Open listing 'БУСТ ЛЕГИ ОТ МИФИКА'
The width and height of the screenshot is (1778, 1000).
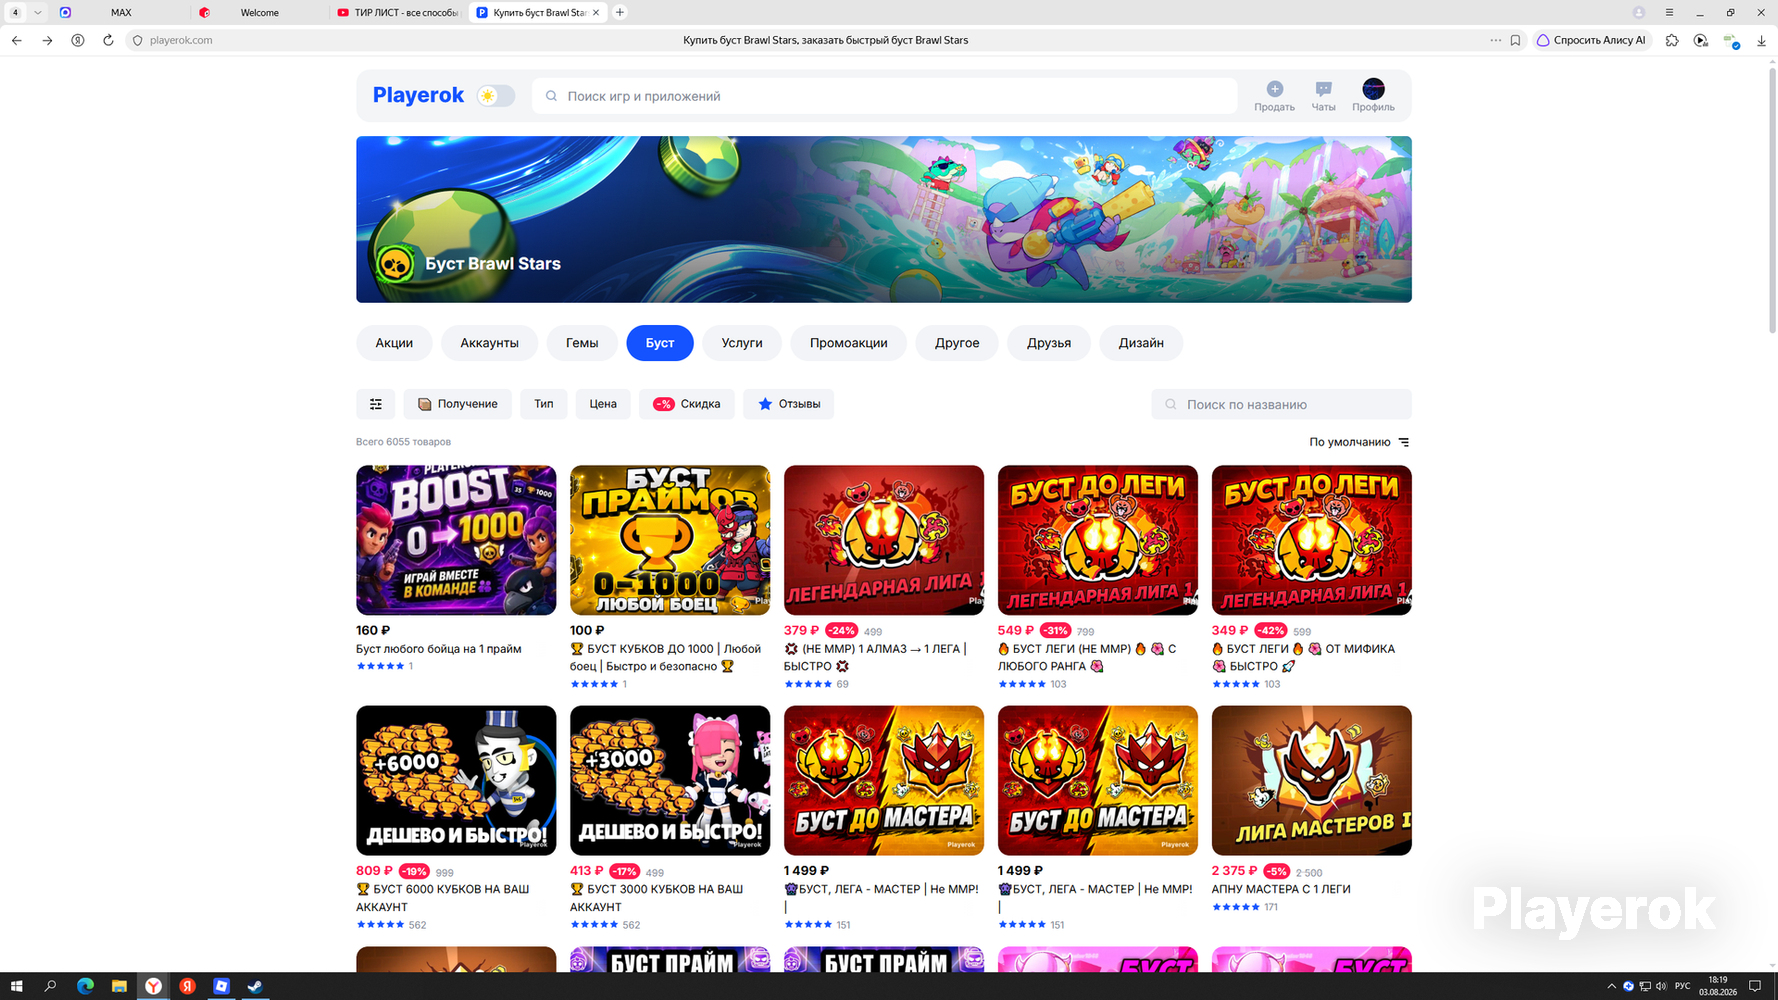coord(1303,658)
